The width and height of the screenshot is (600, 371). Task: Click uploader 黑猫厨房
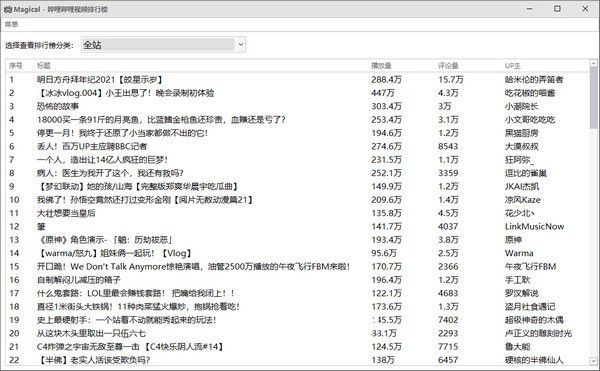pos(522,133)
